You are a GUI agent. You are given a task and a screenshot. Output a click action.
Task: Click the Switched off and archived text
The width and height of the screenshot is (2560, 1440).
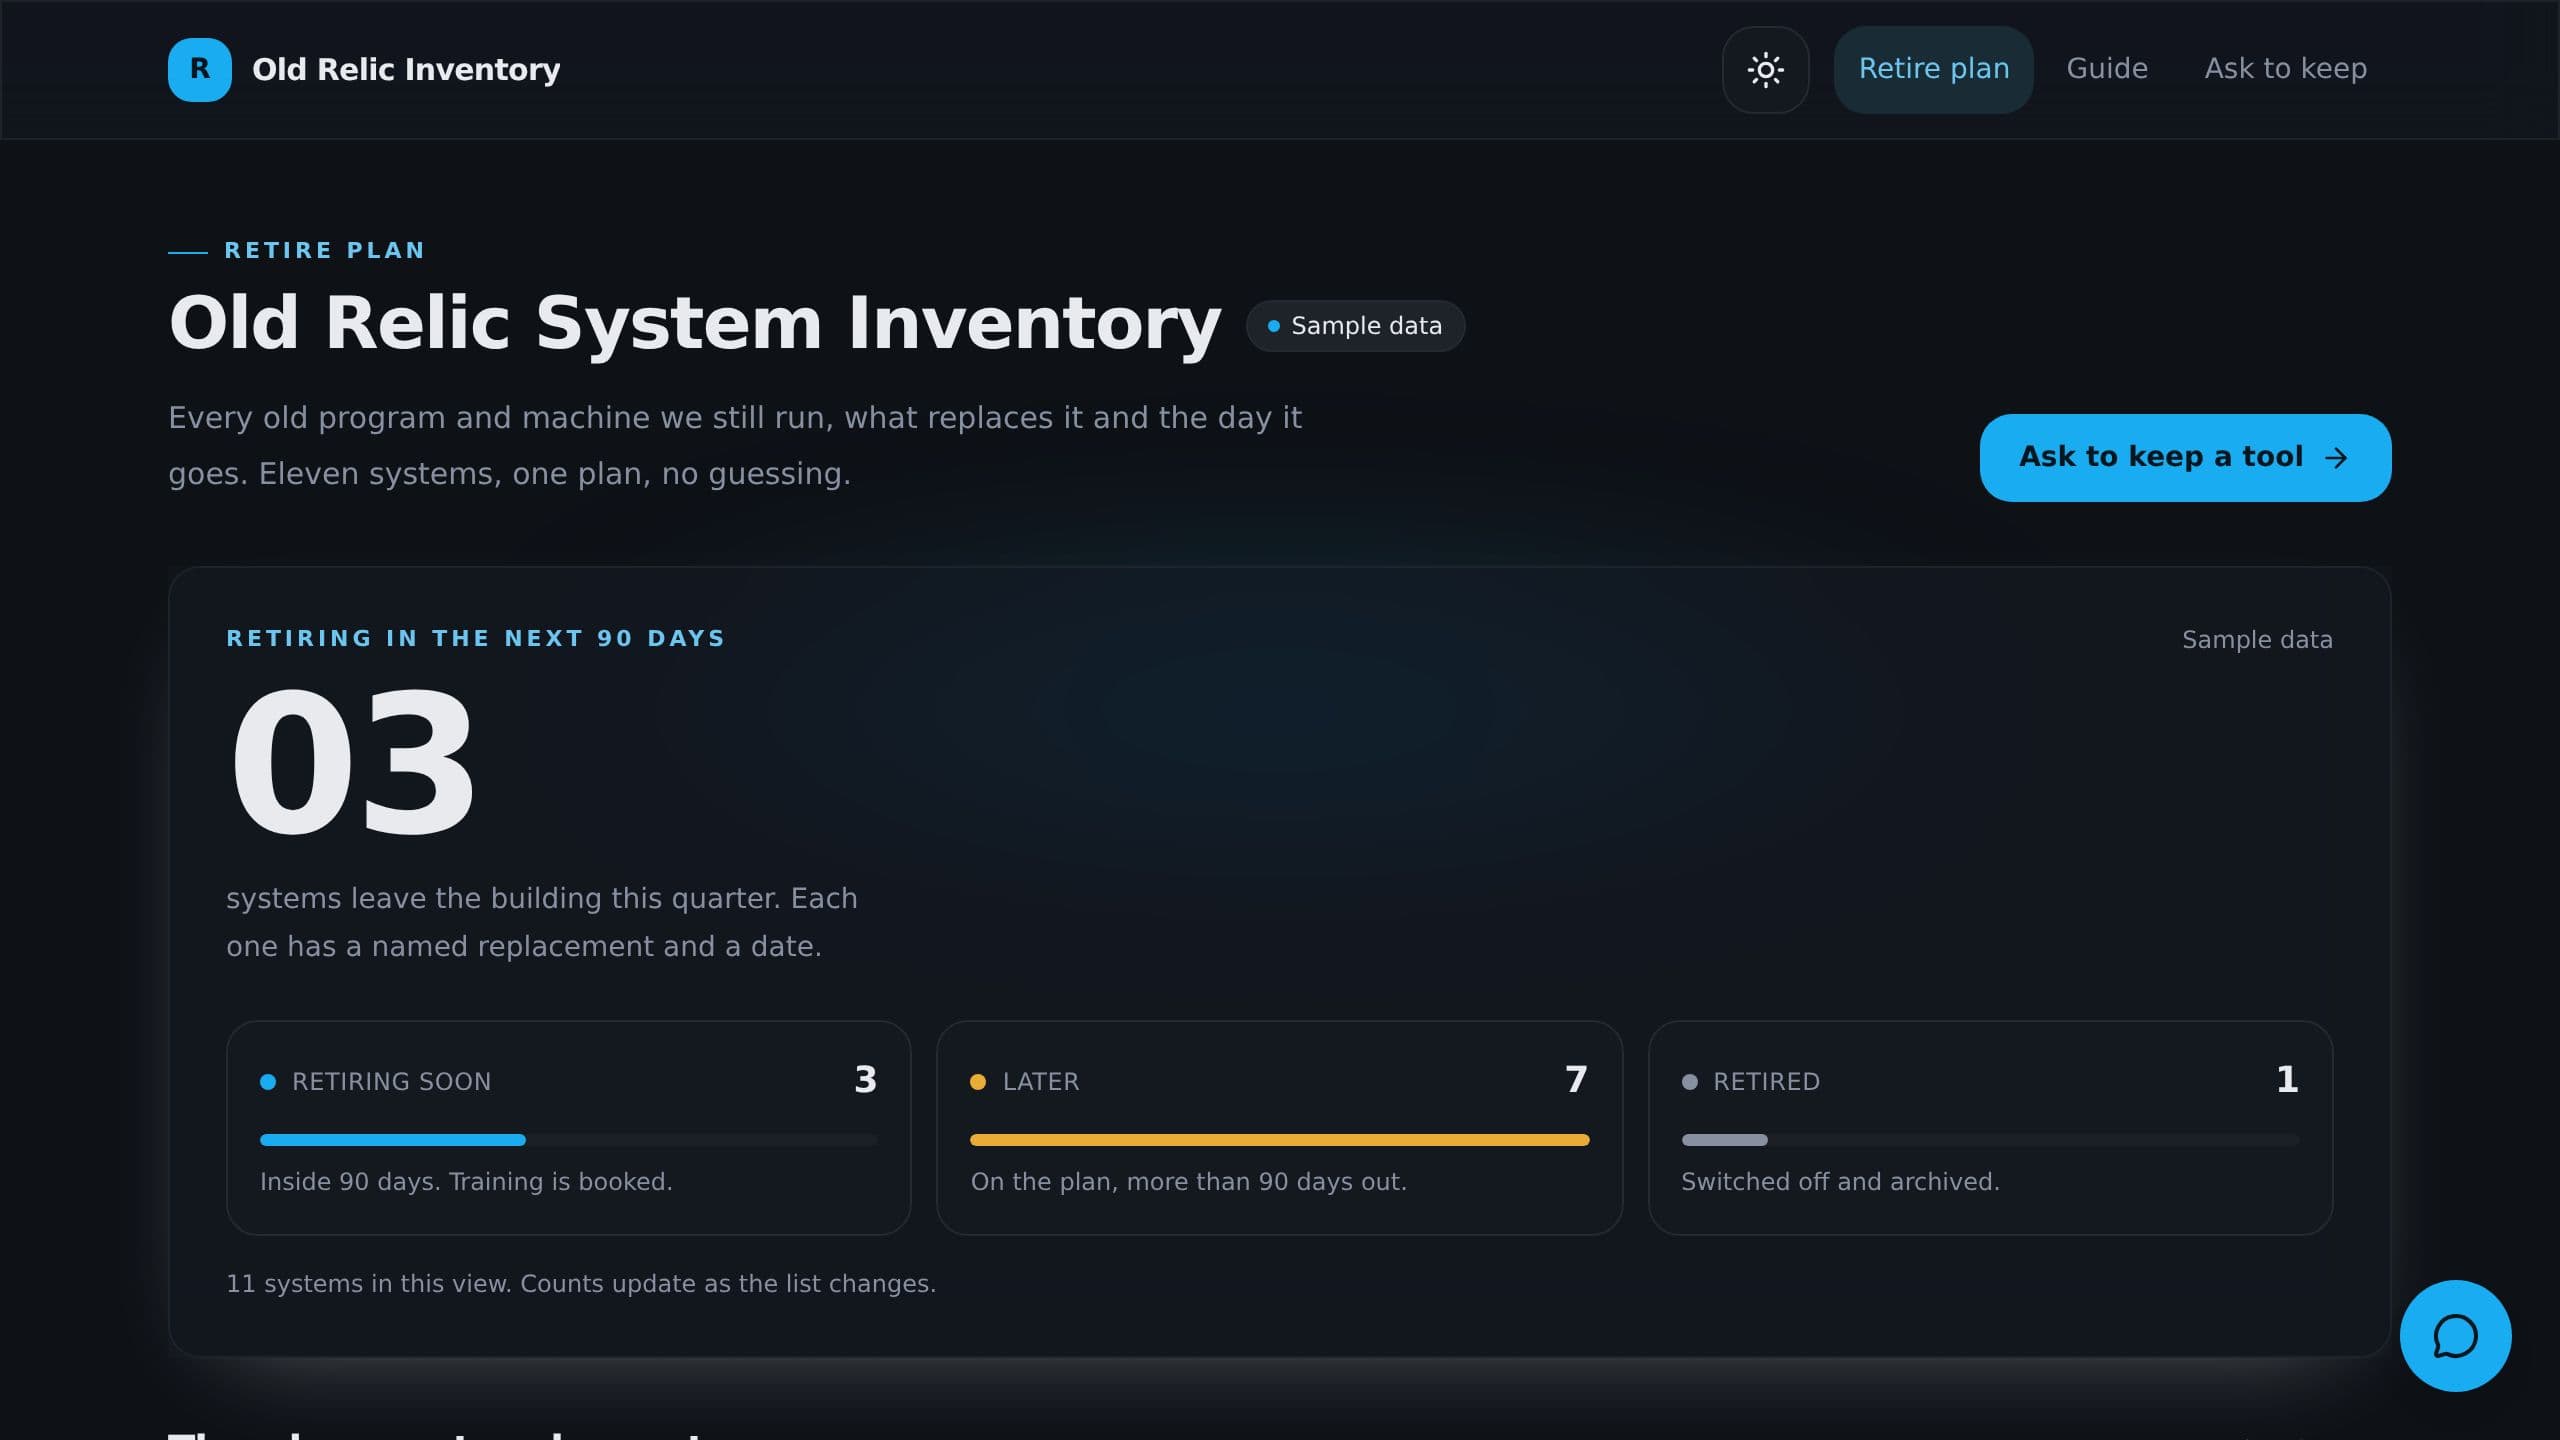1840,1182
